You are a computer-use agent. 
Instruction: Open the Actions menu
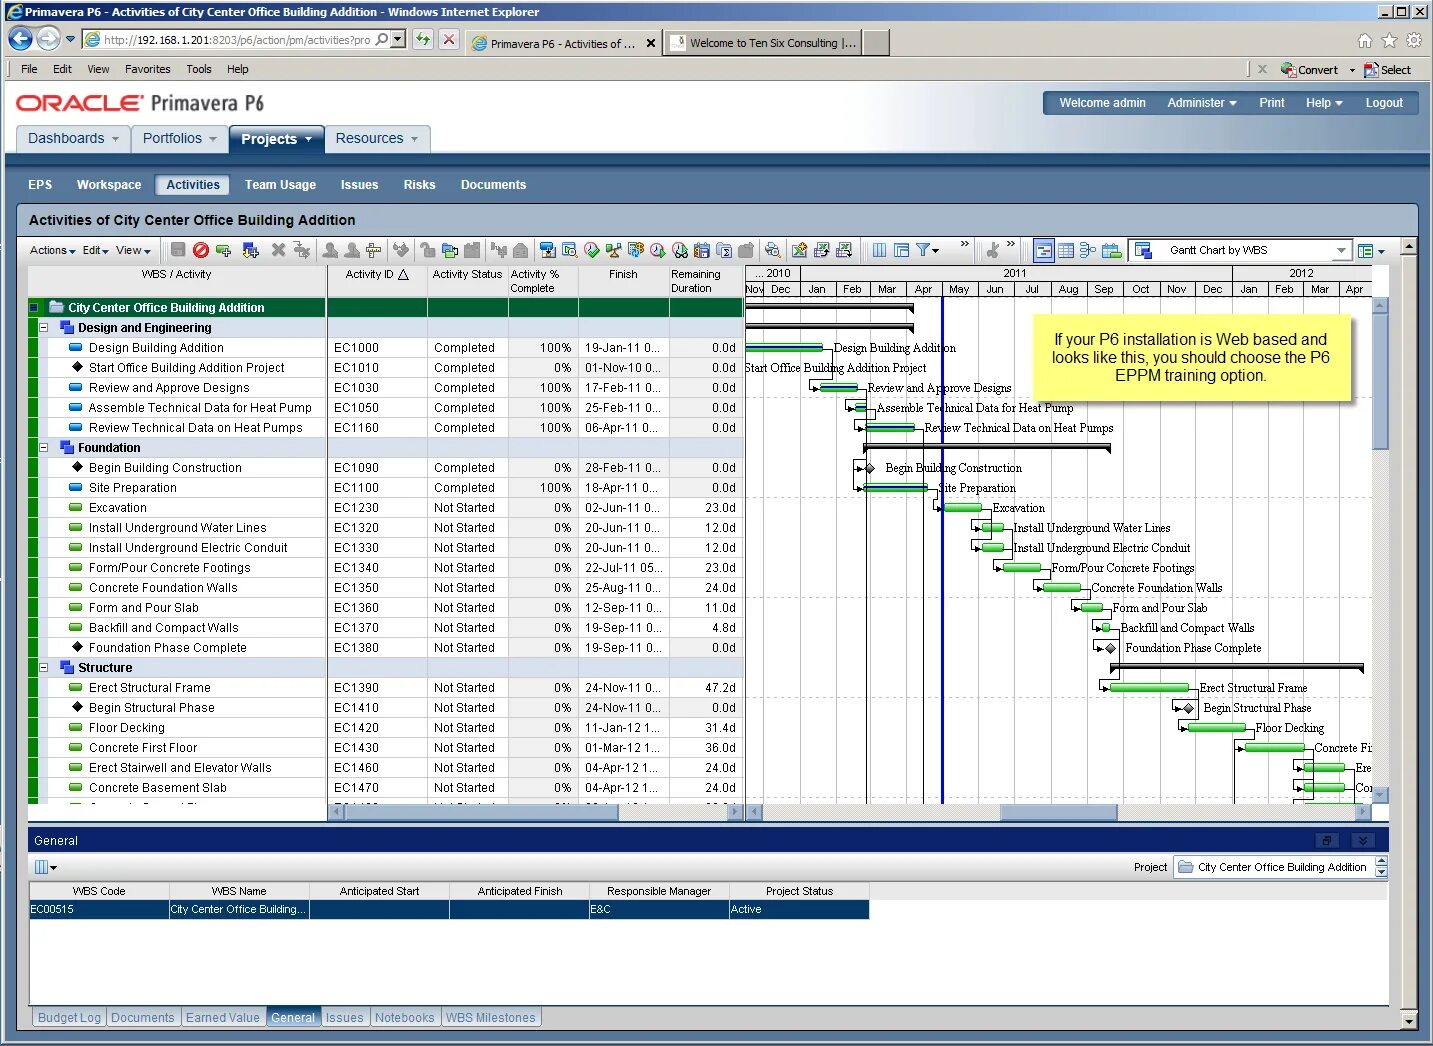pos(52,250)
